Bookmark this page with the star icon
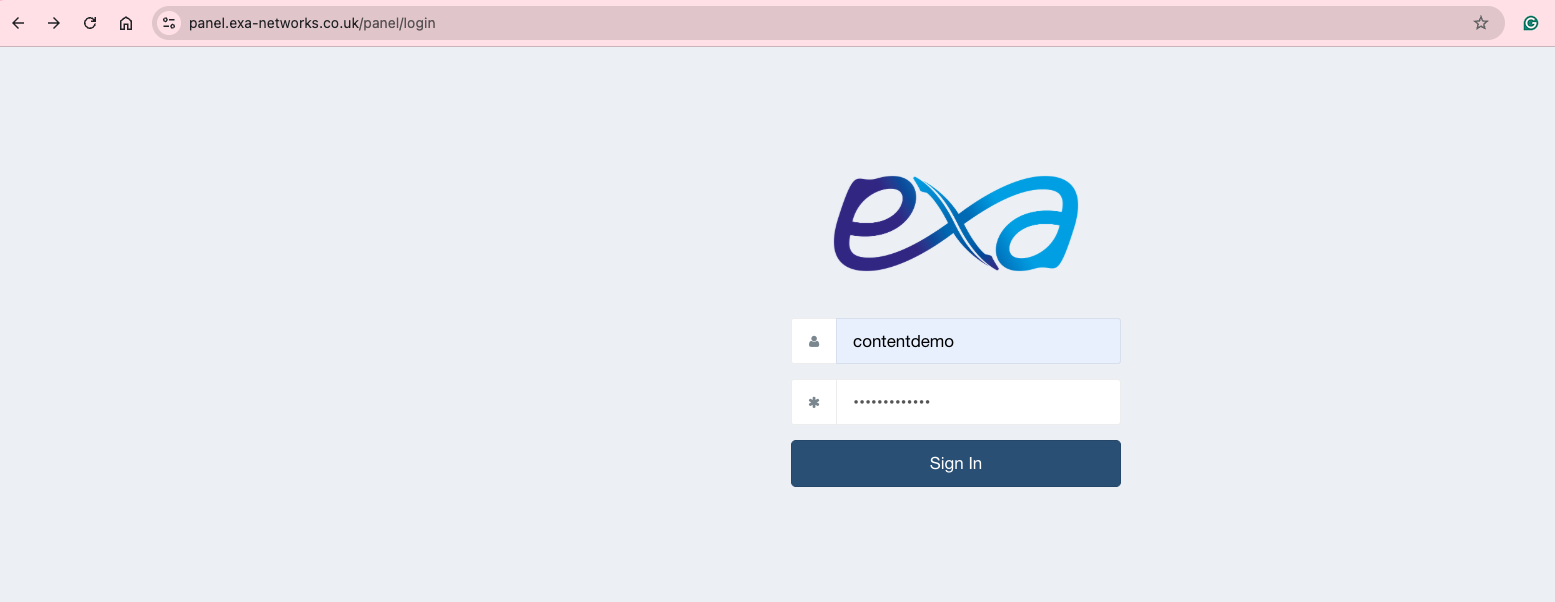The height and width of the screenshot is (602, 1555). pos(1481,23)
